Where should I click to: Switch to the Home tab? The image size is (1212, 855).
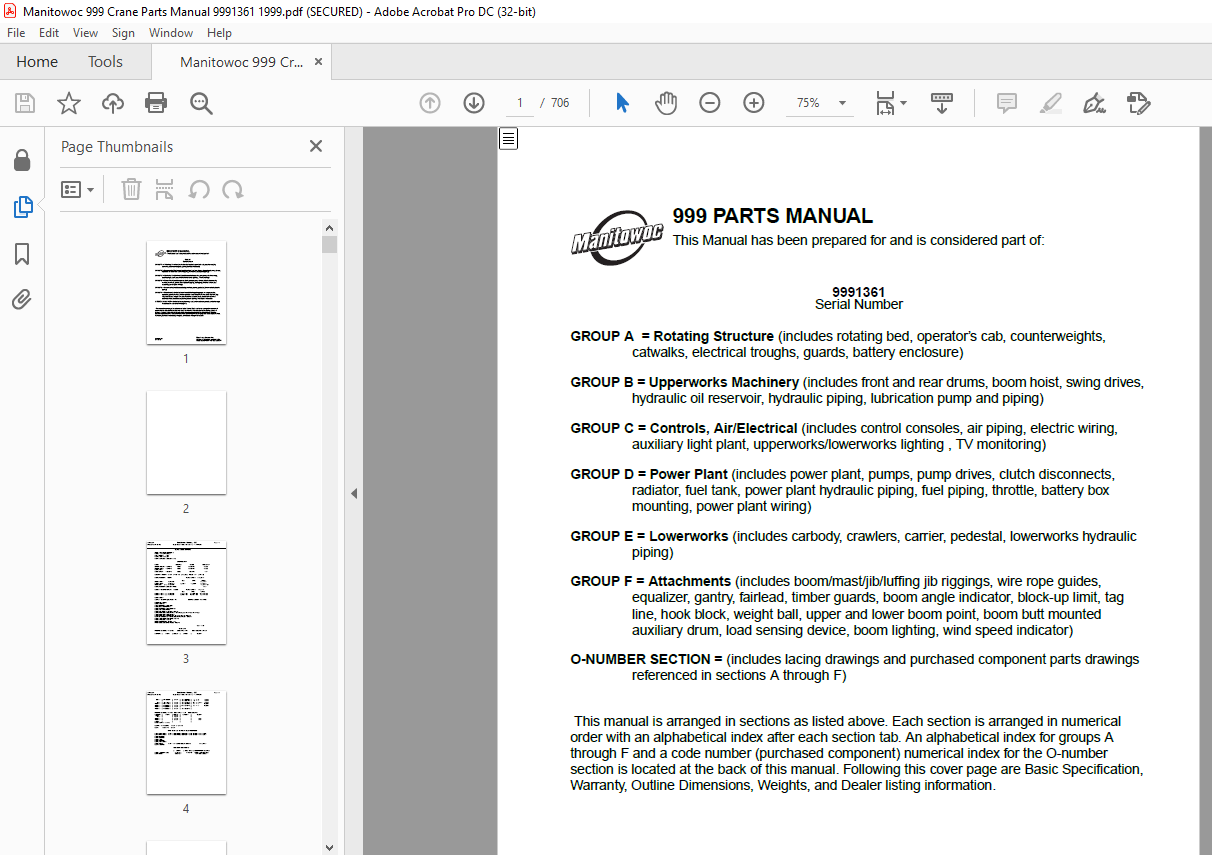click(37, 62)
